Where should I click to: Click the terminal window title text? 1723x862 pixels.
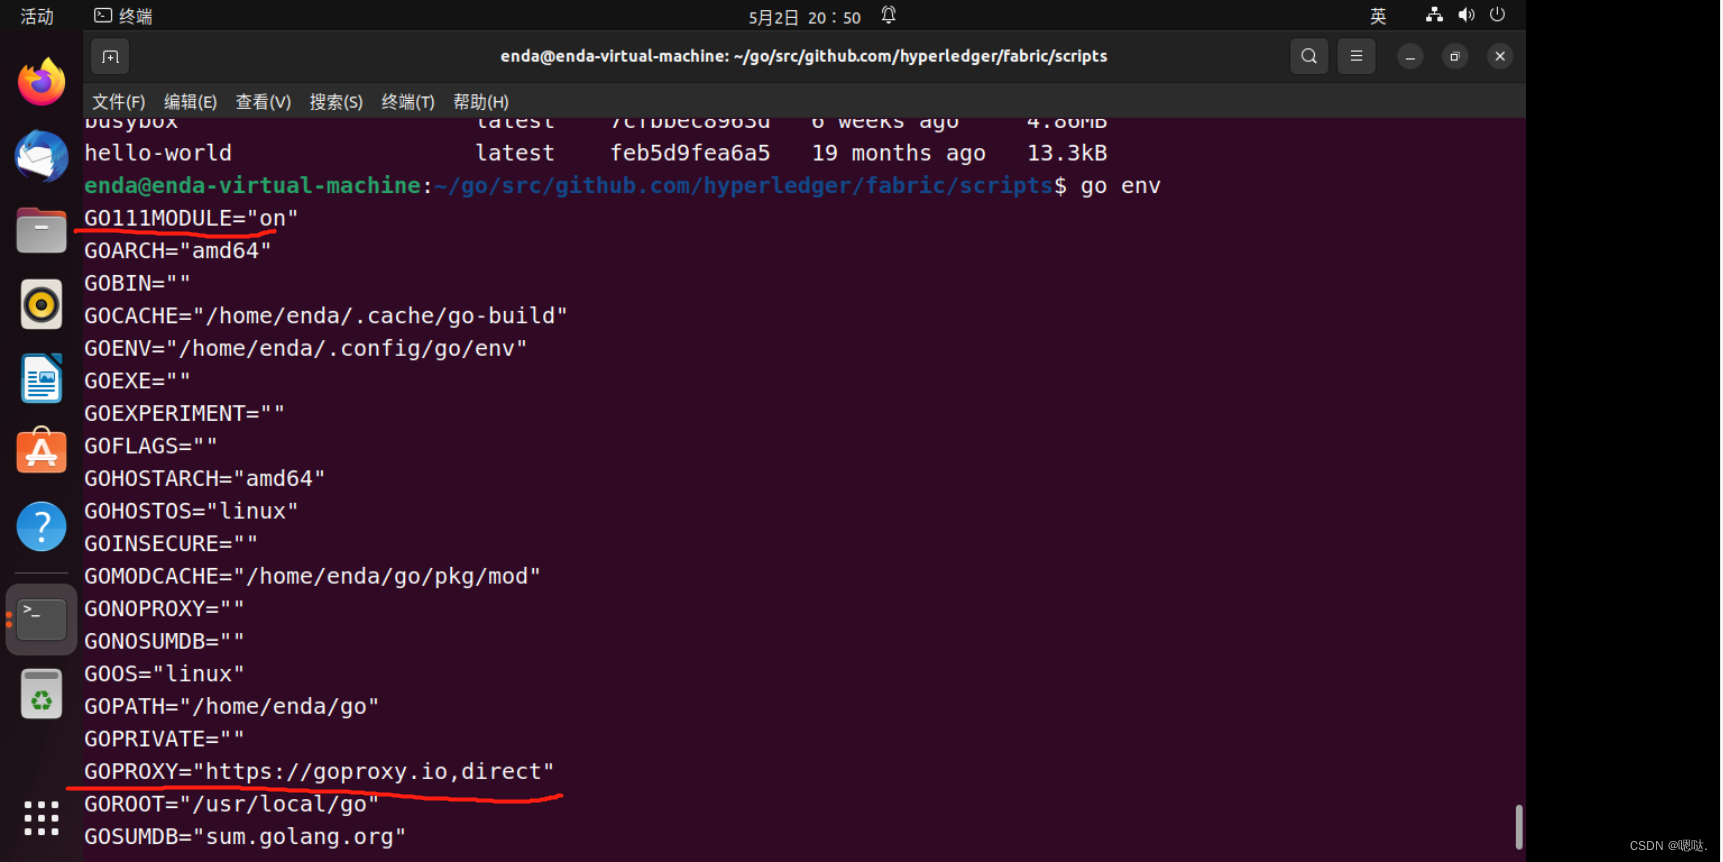click(804, 57)
